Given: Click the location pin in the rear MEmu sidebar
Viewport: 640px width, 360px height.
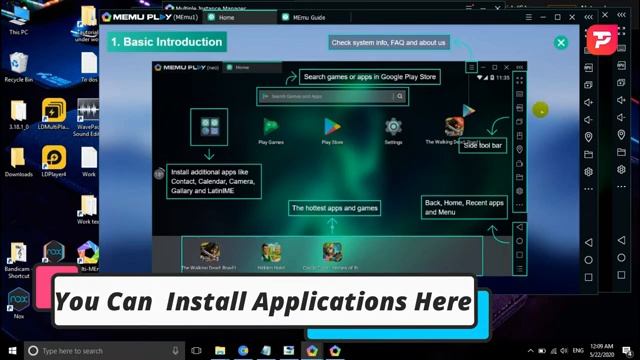Looking at the screenshot, I should (x=621, y=135).
